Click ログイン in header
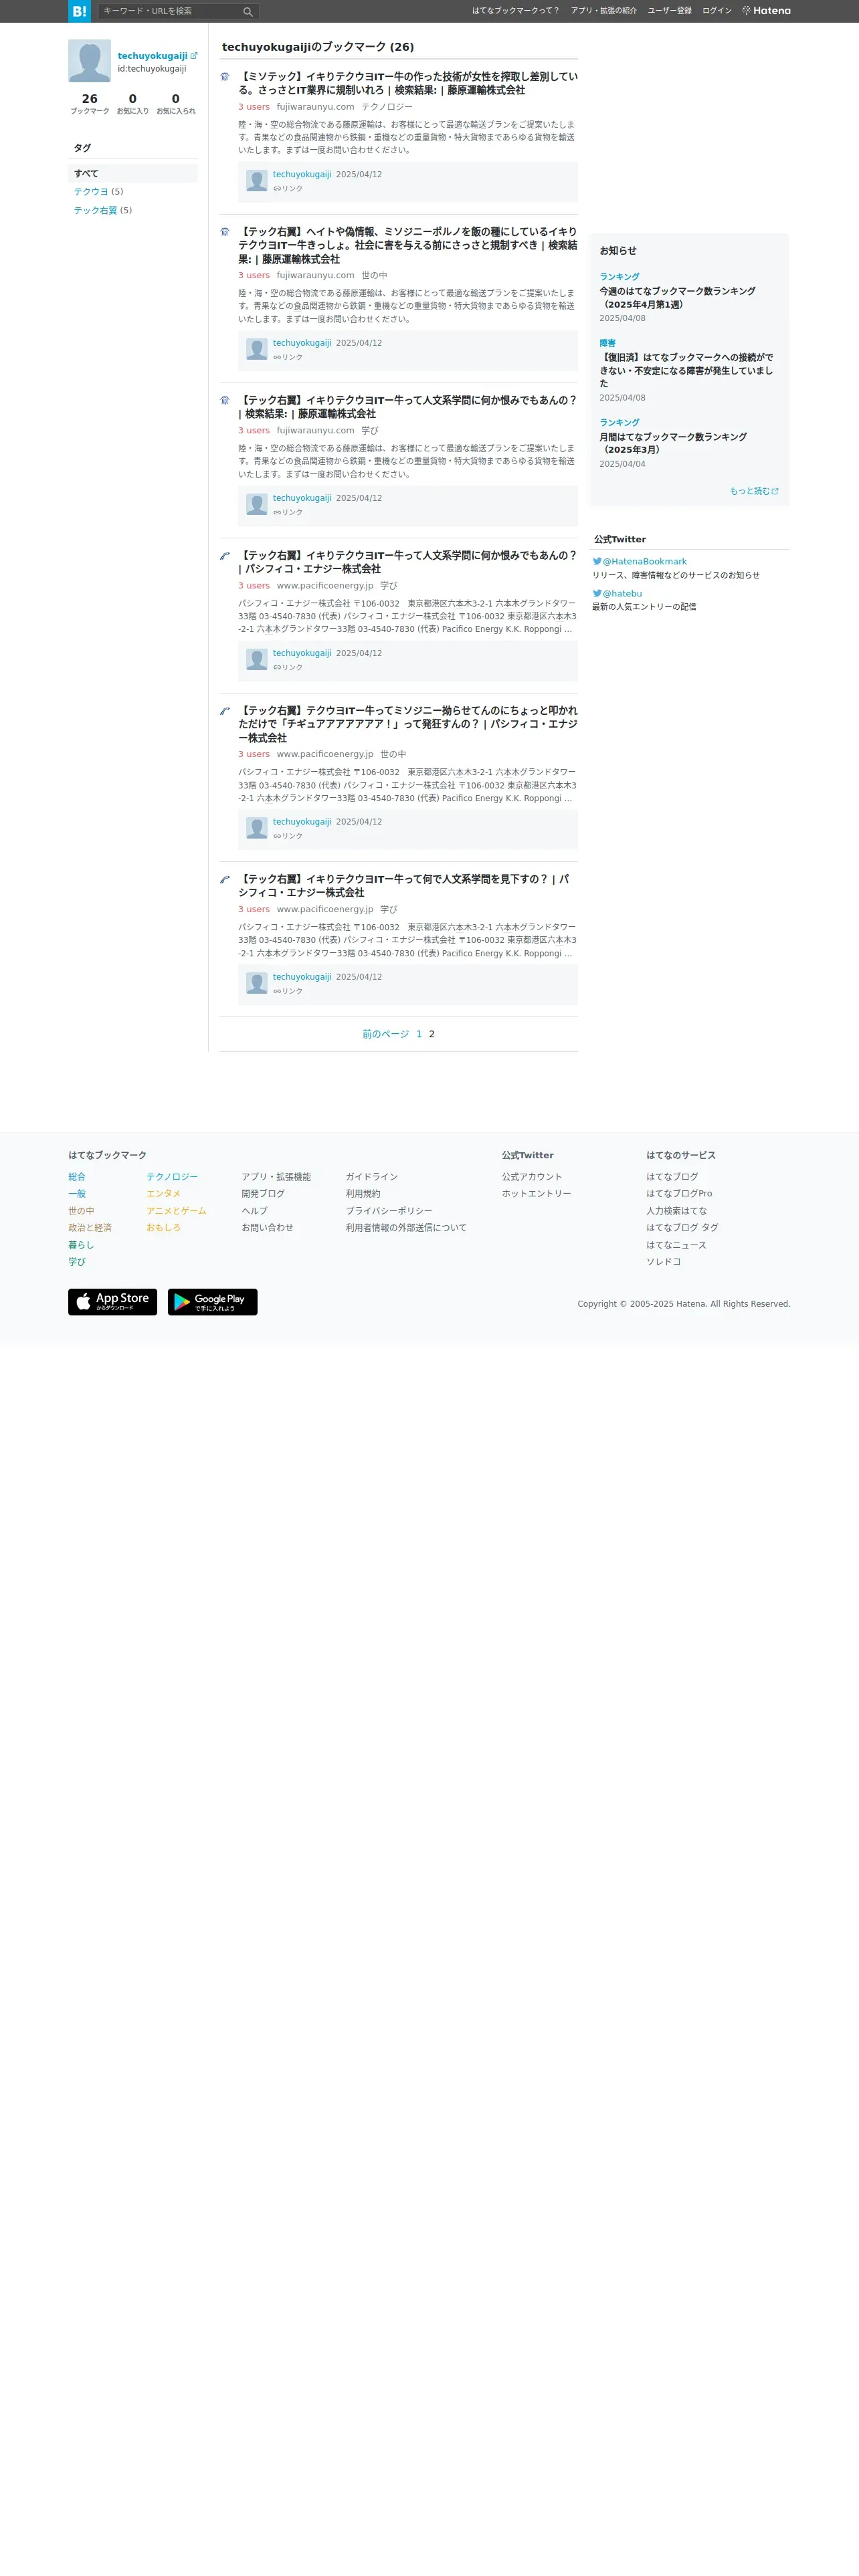This screenshot has width=859, height=2576. [x=716, y=11]
